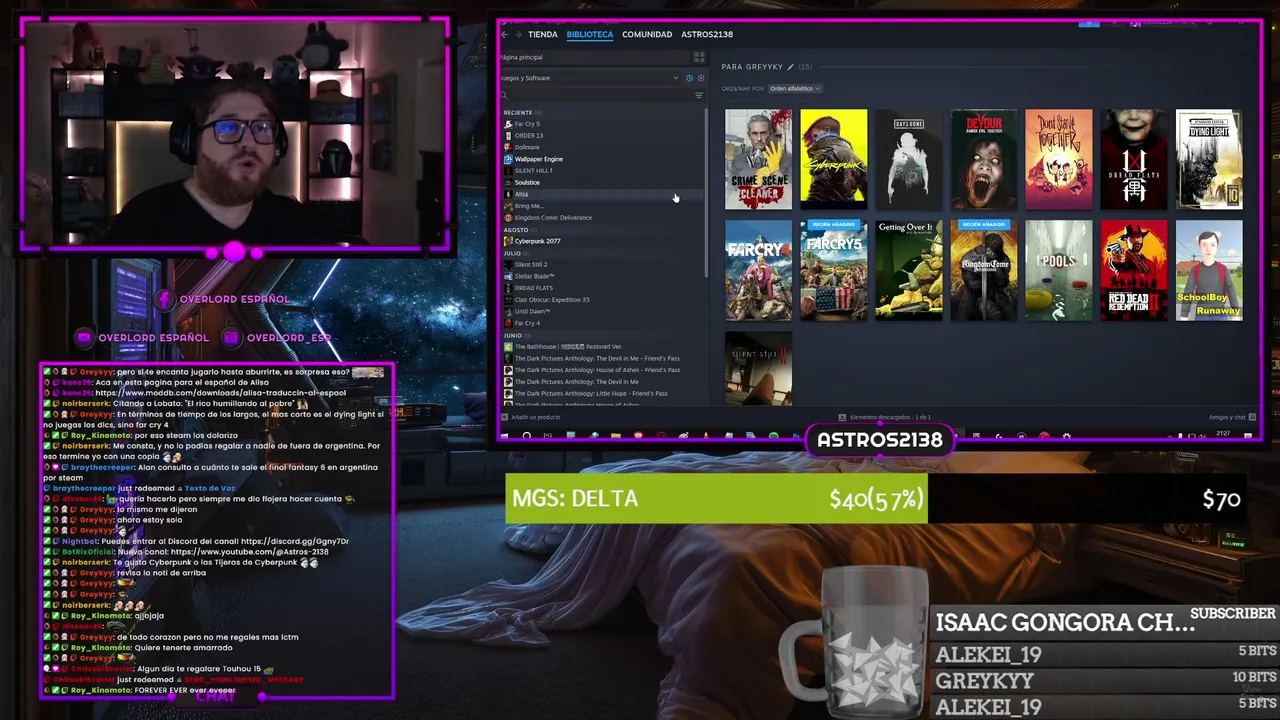Click Spotify icon in taskbar
The height and width of the screenshot is (720, 1280).
click(x=773, y=436)
